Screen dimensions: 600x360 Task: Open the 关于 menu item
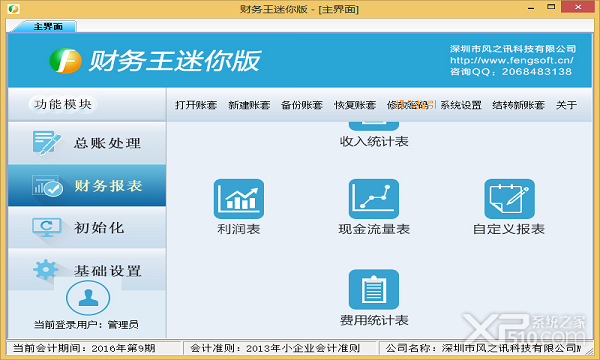pyautogui.click(x=566, y=105)
